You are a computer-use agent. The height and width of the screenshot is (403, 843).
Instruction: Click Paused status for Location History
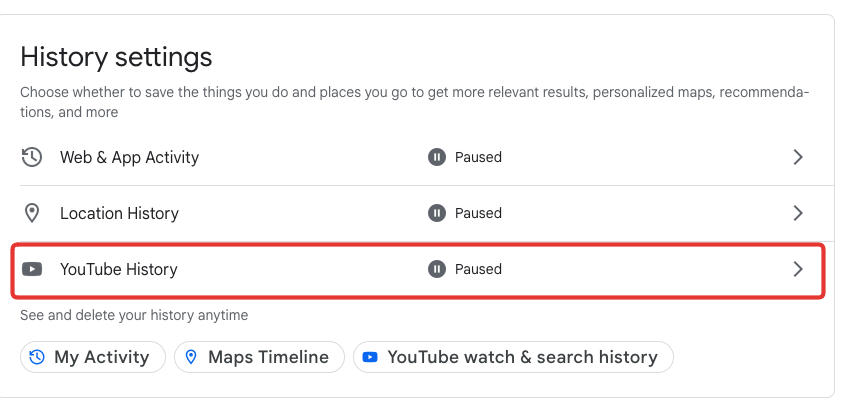478,213
